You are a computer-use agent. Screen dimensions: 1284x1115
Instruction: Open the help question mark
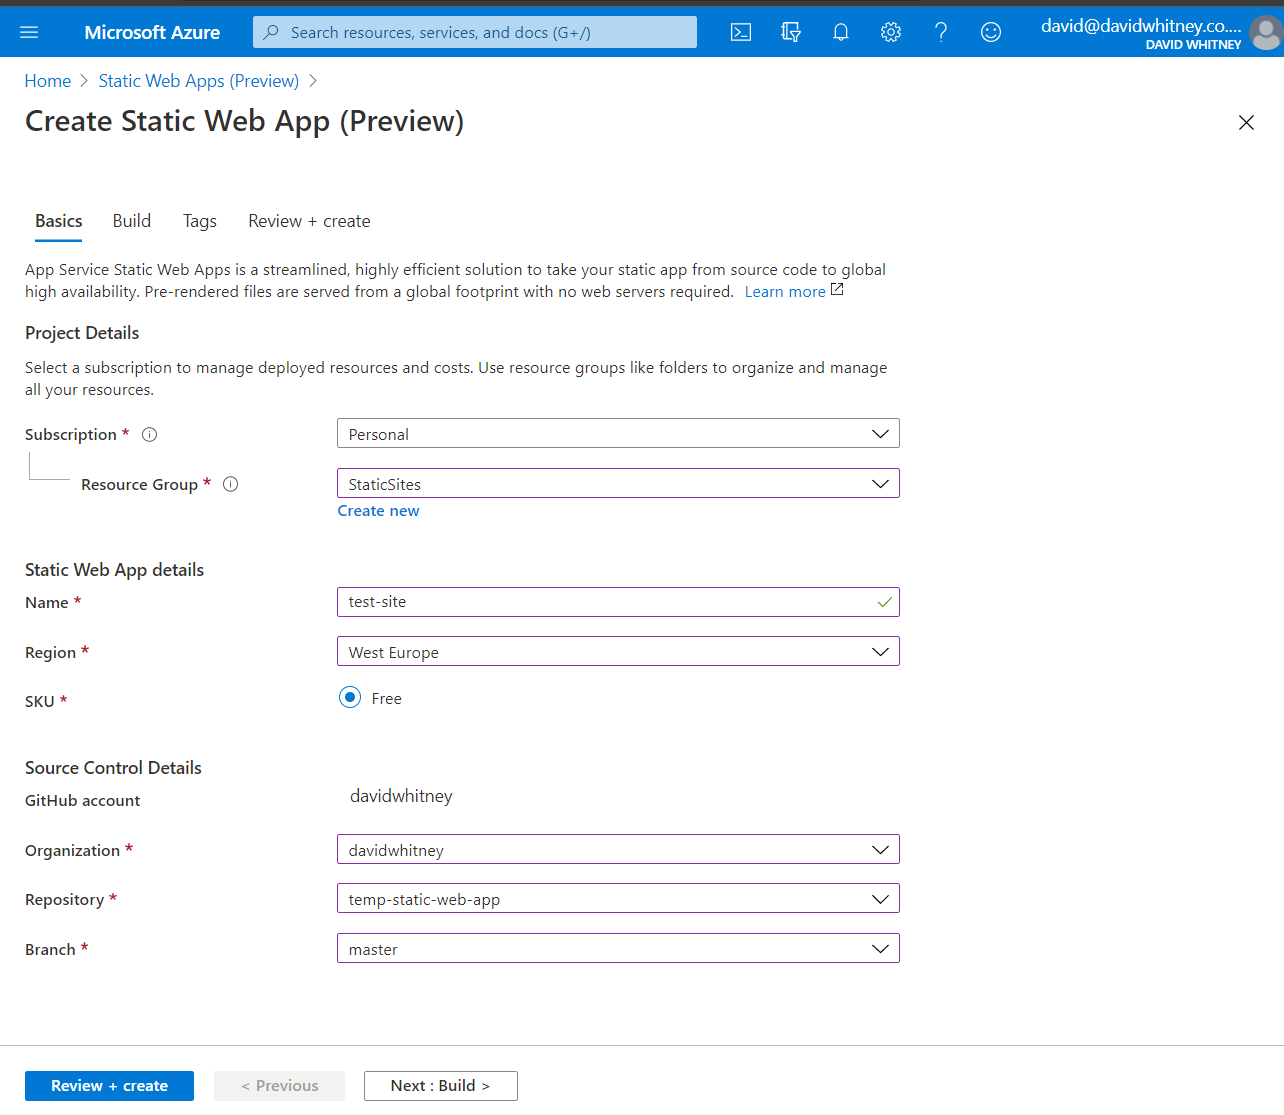click(x=941, y=32)
